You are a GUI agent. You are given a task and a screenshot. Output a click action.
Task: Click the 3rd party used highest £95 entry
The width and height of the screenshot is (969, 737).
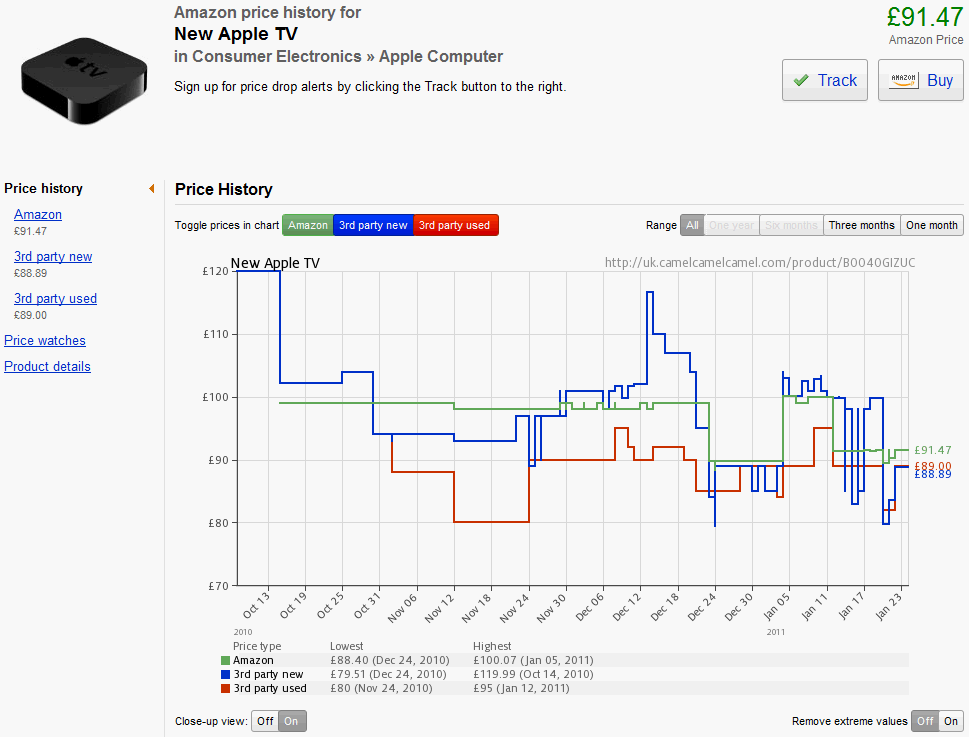[x=522, y=688]
